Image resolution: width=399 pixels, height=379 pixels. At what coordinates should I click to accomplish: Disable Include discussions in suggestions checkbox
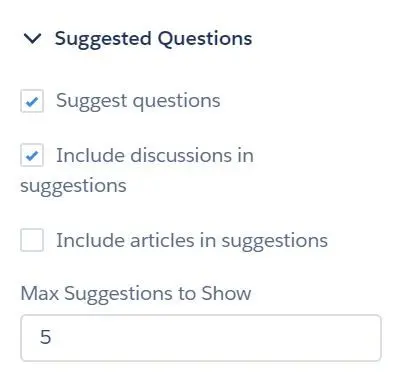(x=32, y=155)
